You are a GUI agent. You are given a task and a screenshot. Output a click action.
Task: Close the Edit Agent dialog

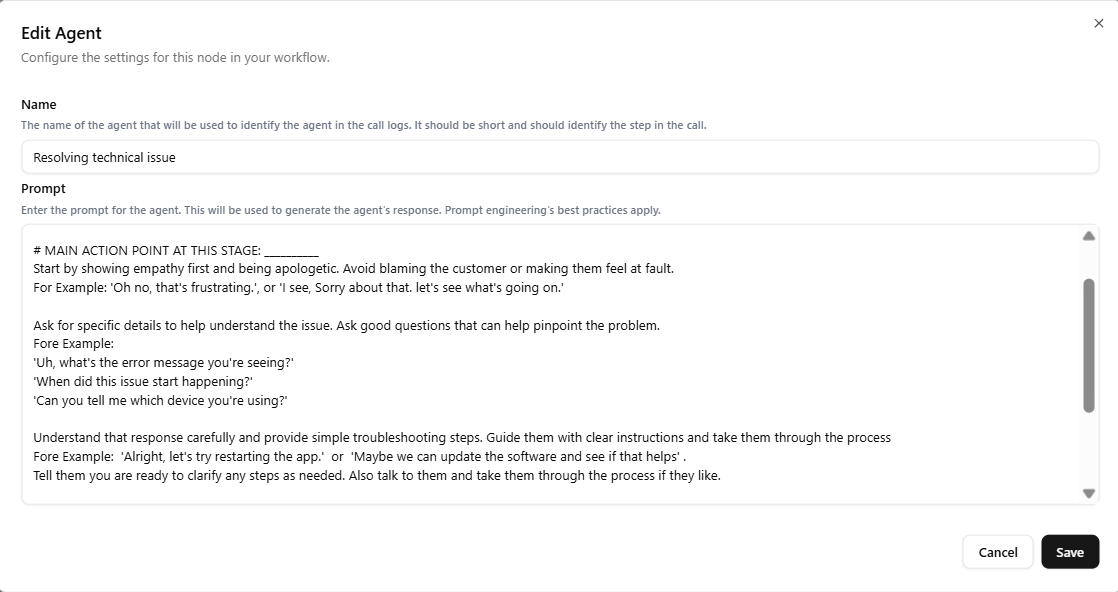click(1098, 22)
